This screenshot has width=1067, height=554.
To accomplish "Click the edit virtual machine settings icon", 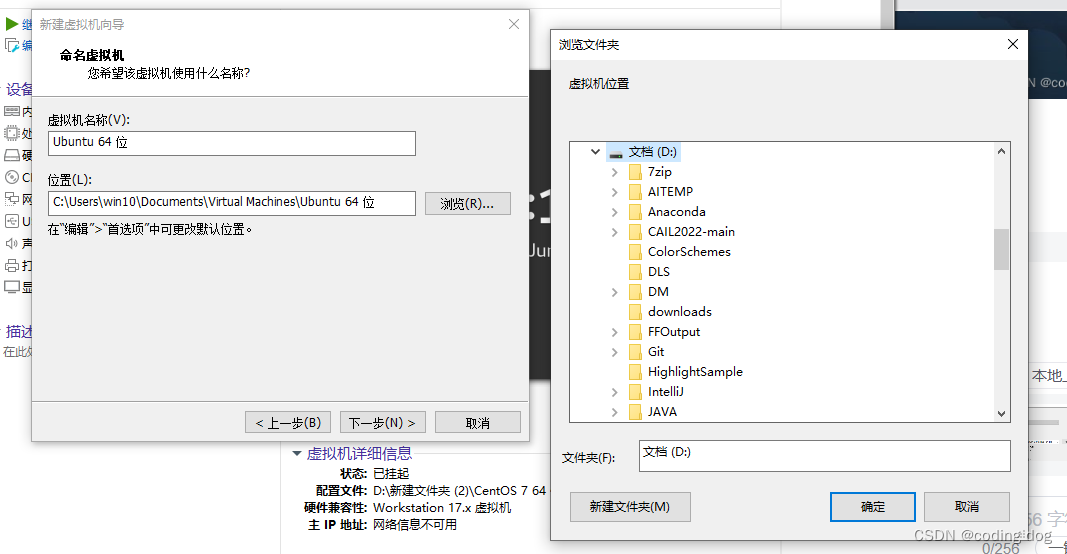I will pyautogui.click(x=12, y=46).
